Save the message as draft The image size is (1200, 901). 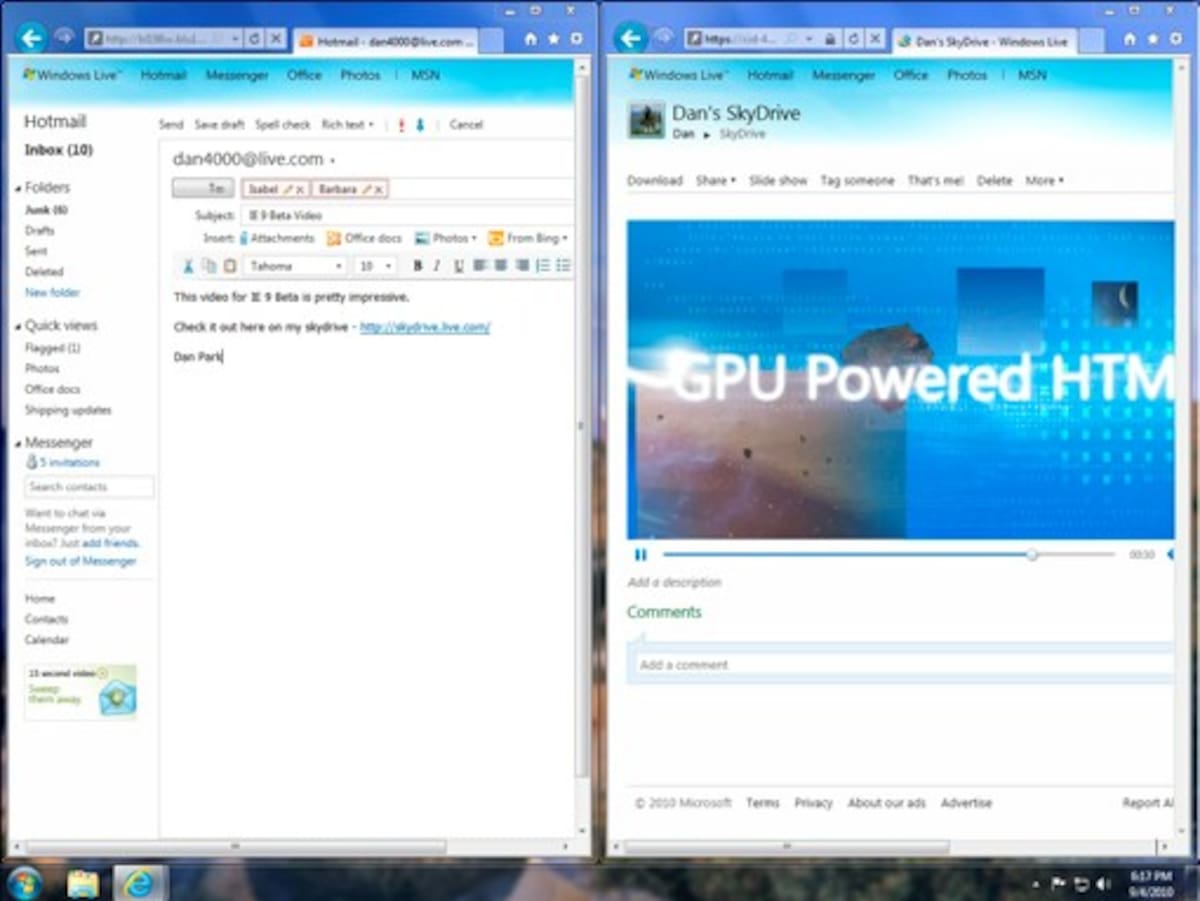click(x=219, y=125)
